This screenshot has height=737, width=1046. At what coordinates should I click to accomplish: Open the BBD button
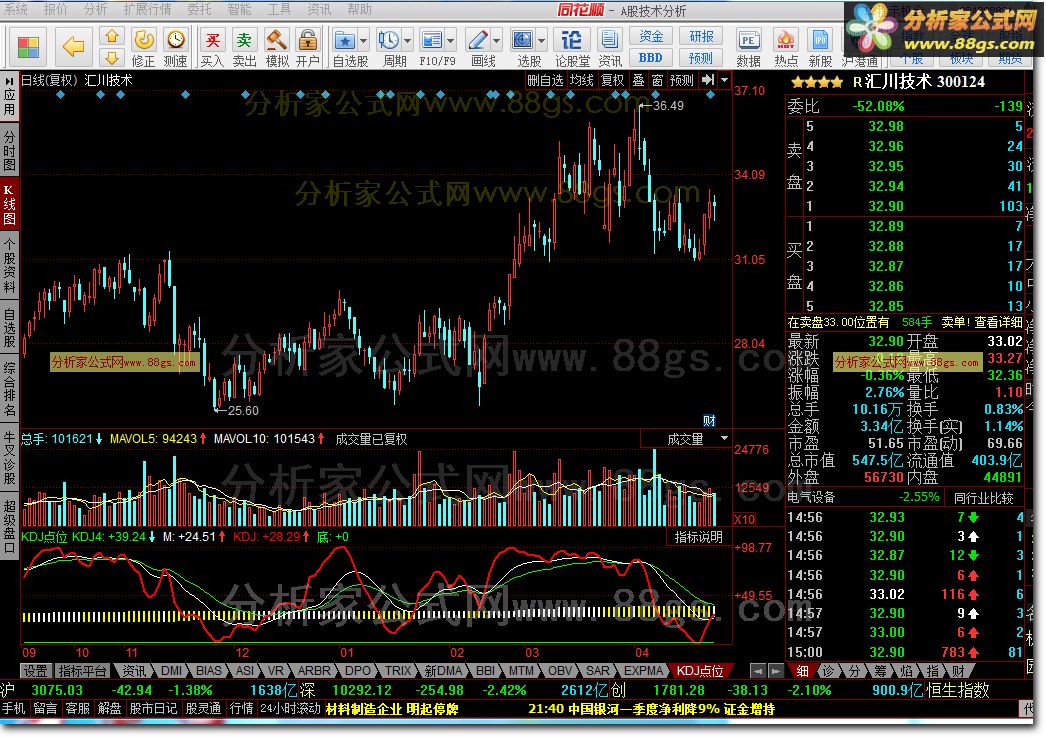(x=650, y=58)
